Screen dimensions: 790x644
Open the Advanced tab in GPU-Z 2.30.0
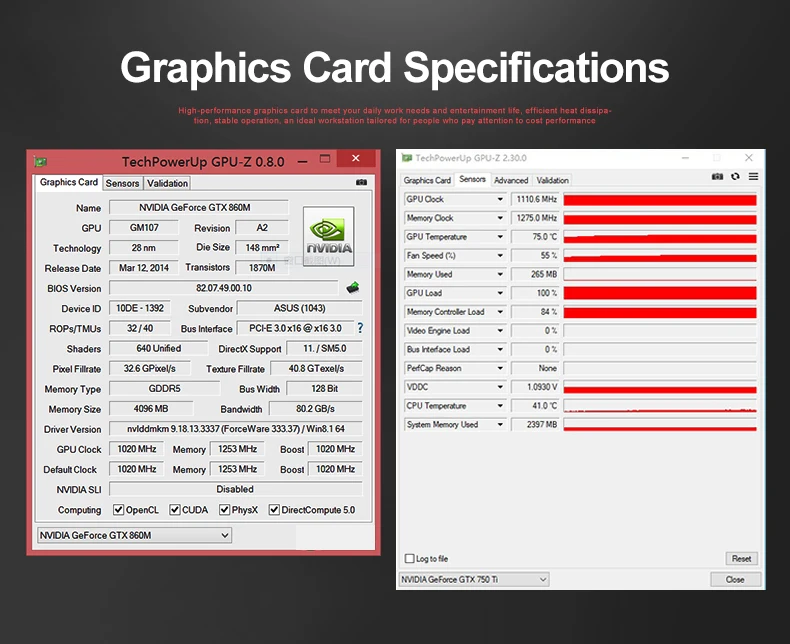[511, 180]
